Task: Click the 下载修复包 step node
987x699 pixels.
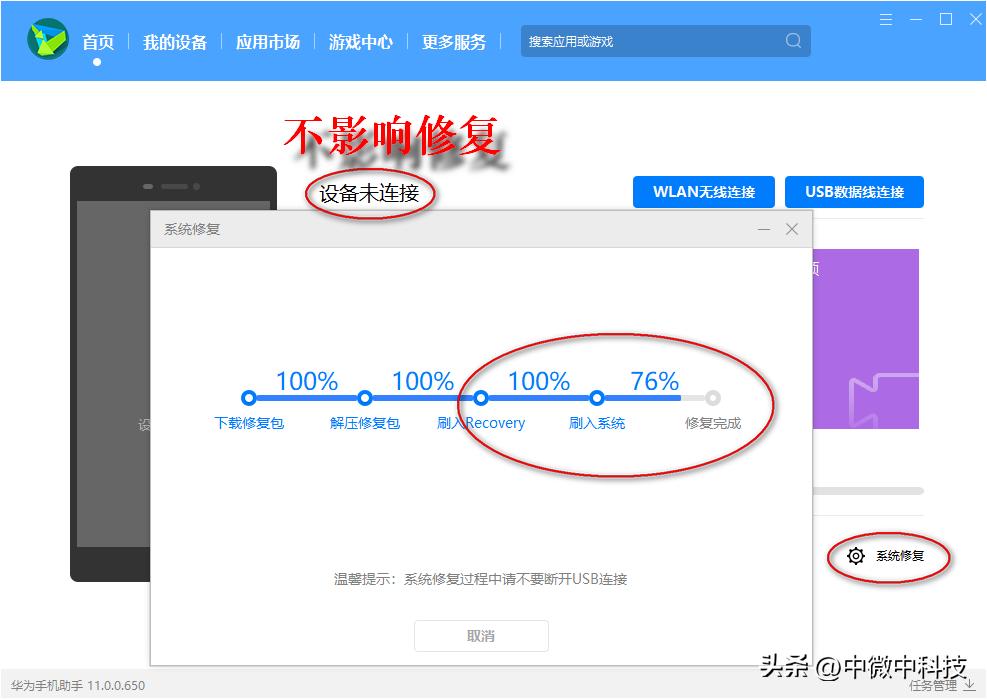Action: [249, 398]
